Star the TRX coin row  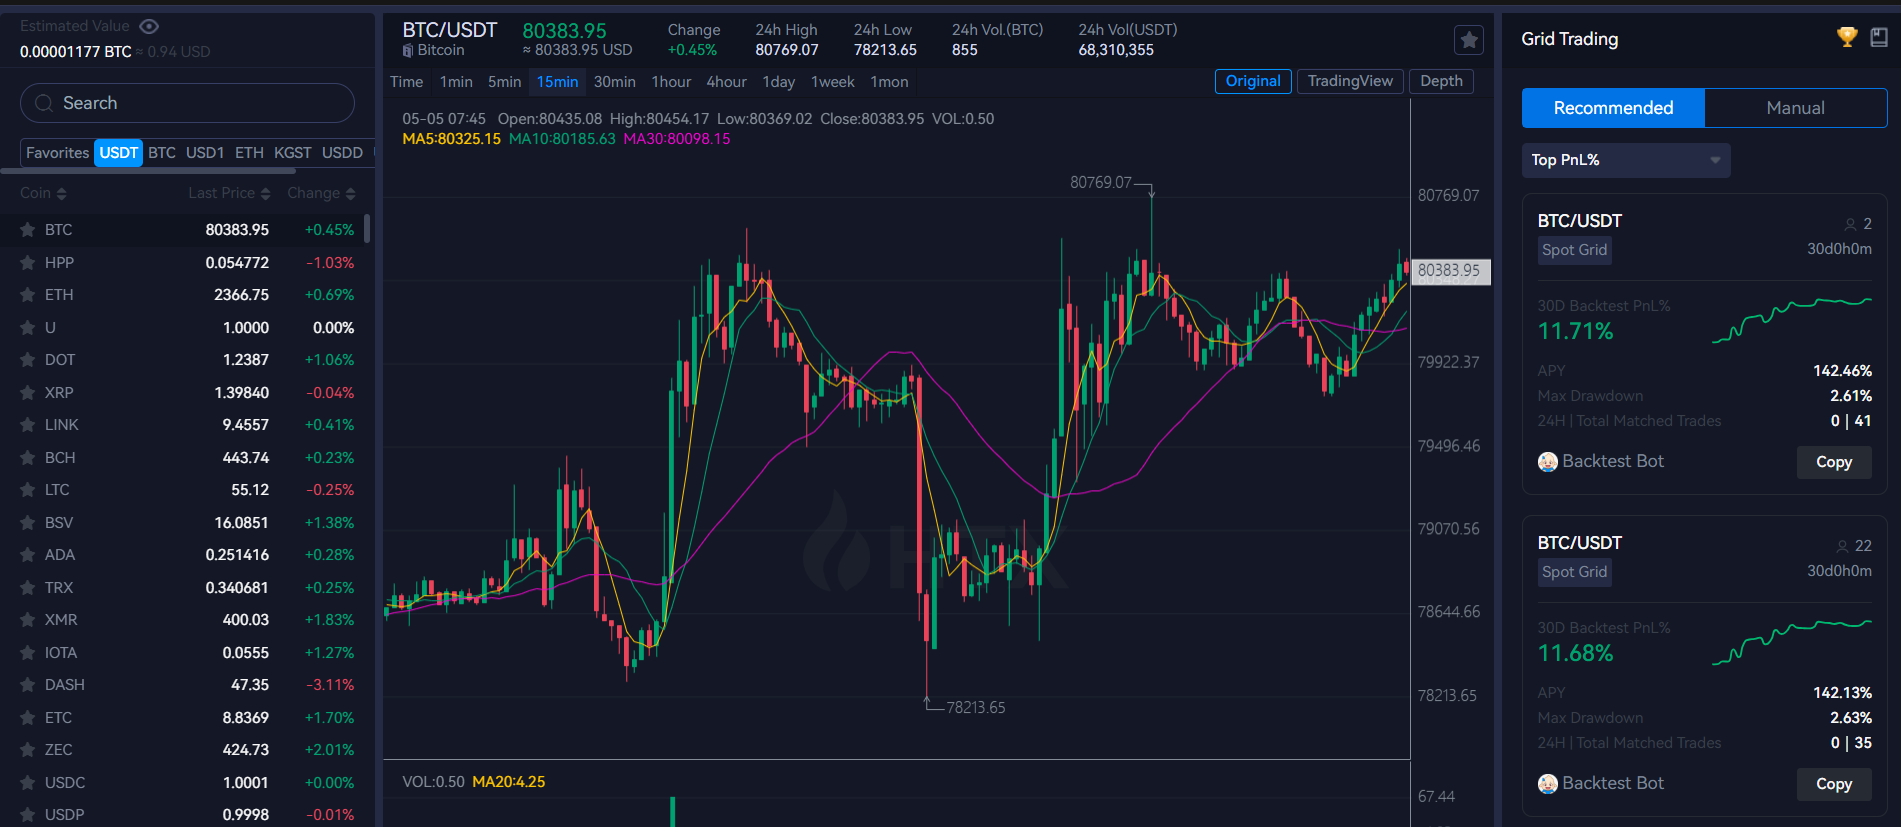click(28, 588)
